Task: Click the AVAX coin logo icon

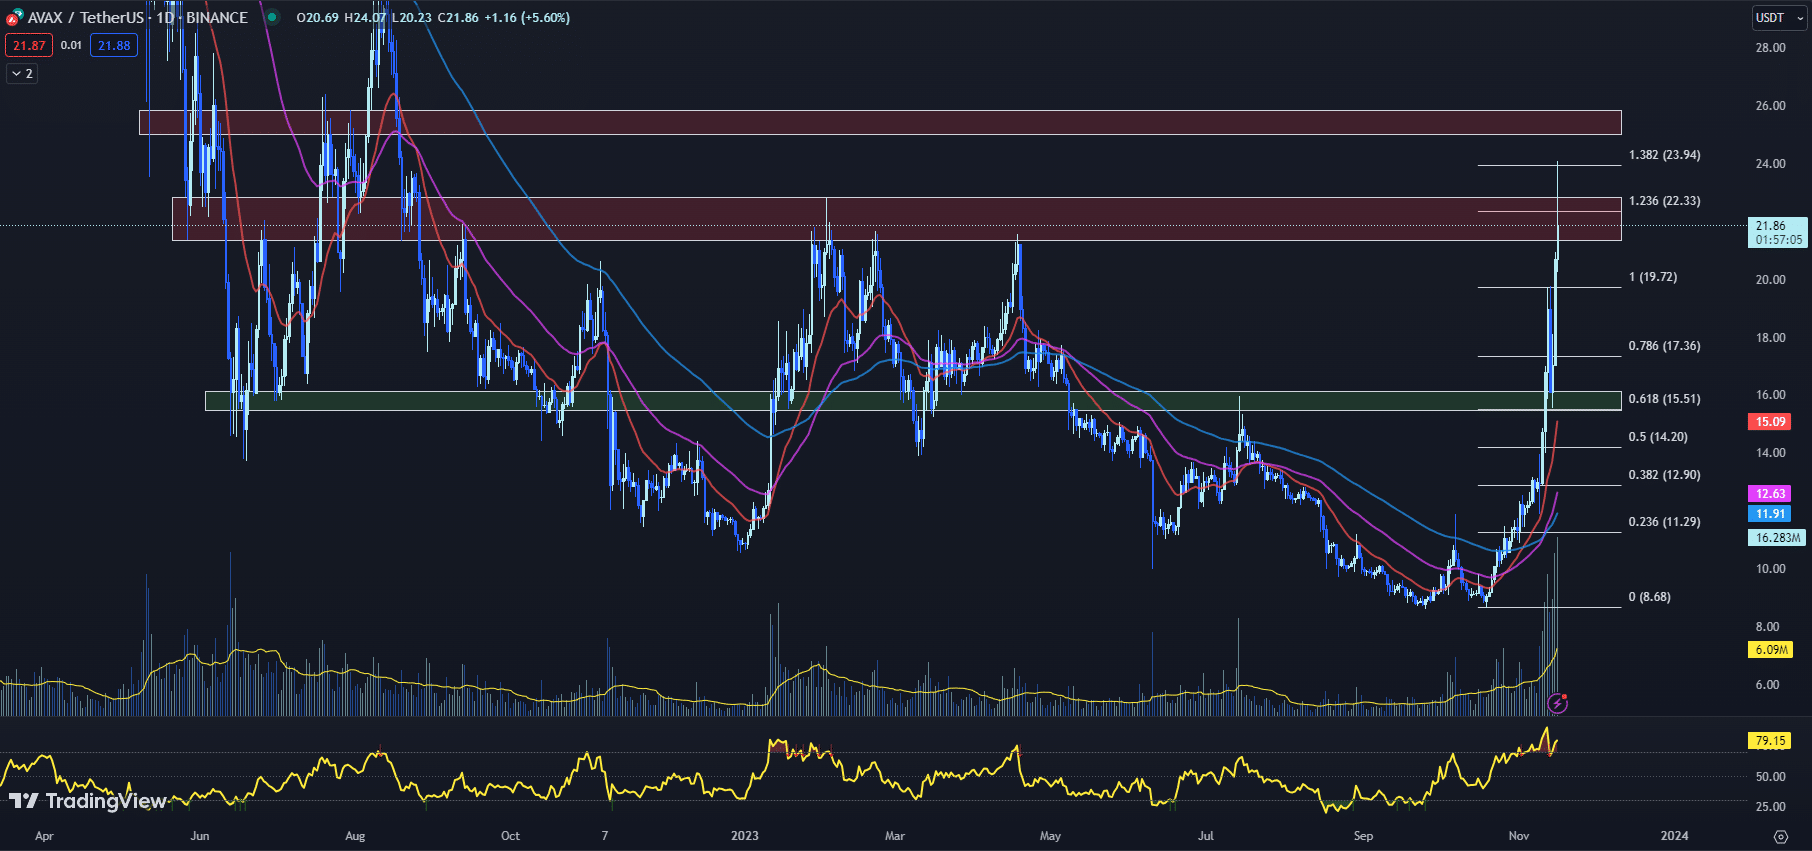Action: click(x=14, y=18)
